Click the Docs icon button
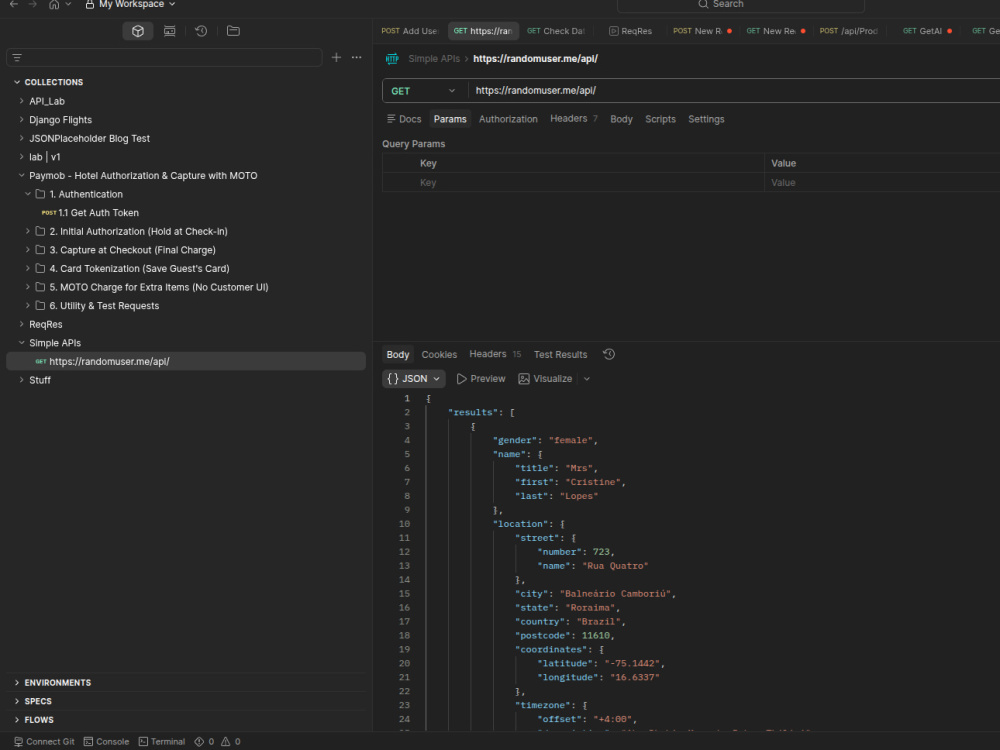This screenshot has height=750, width=1000. [x=404, y=119]
